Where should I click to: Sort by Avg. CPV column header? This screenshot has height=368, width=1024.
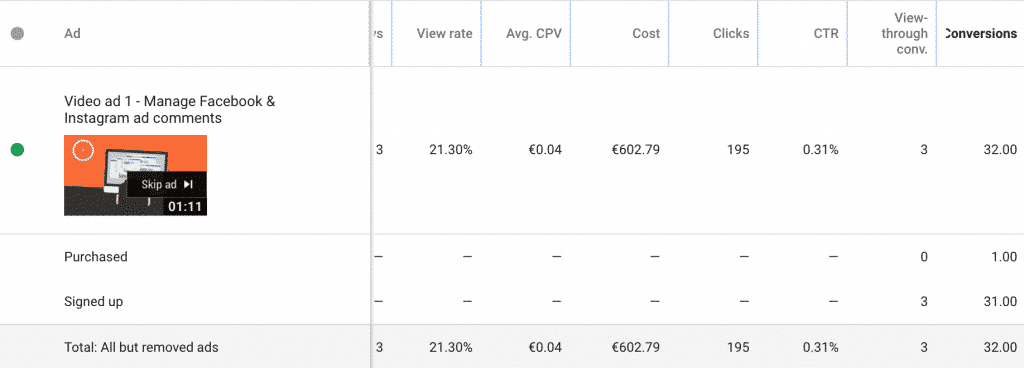point(534,33)
